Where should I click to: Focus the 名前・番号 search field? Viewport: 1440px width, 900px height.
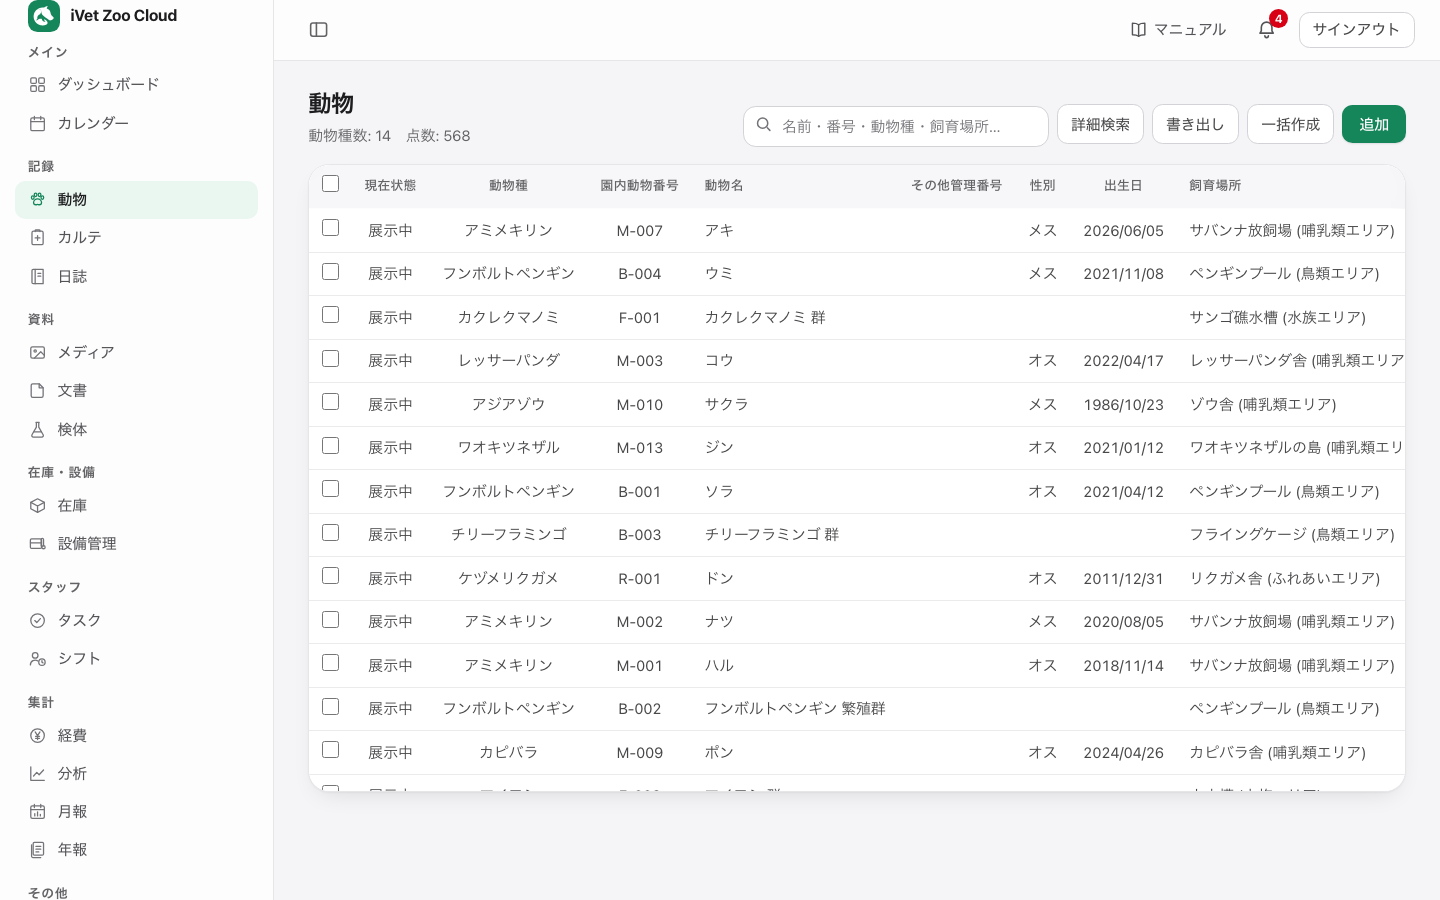tap(896, 126)
